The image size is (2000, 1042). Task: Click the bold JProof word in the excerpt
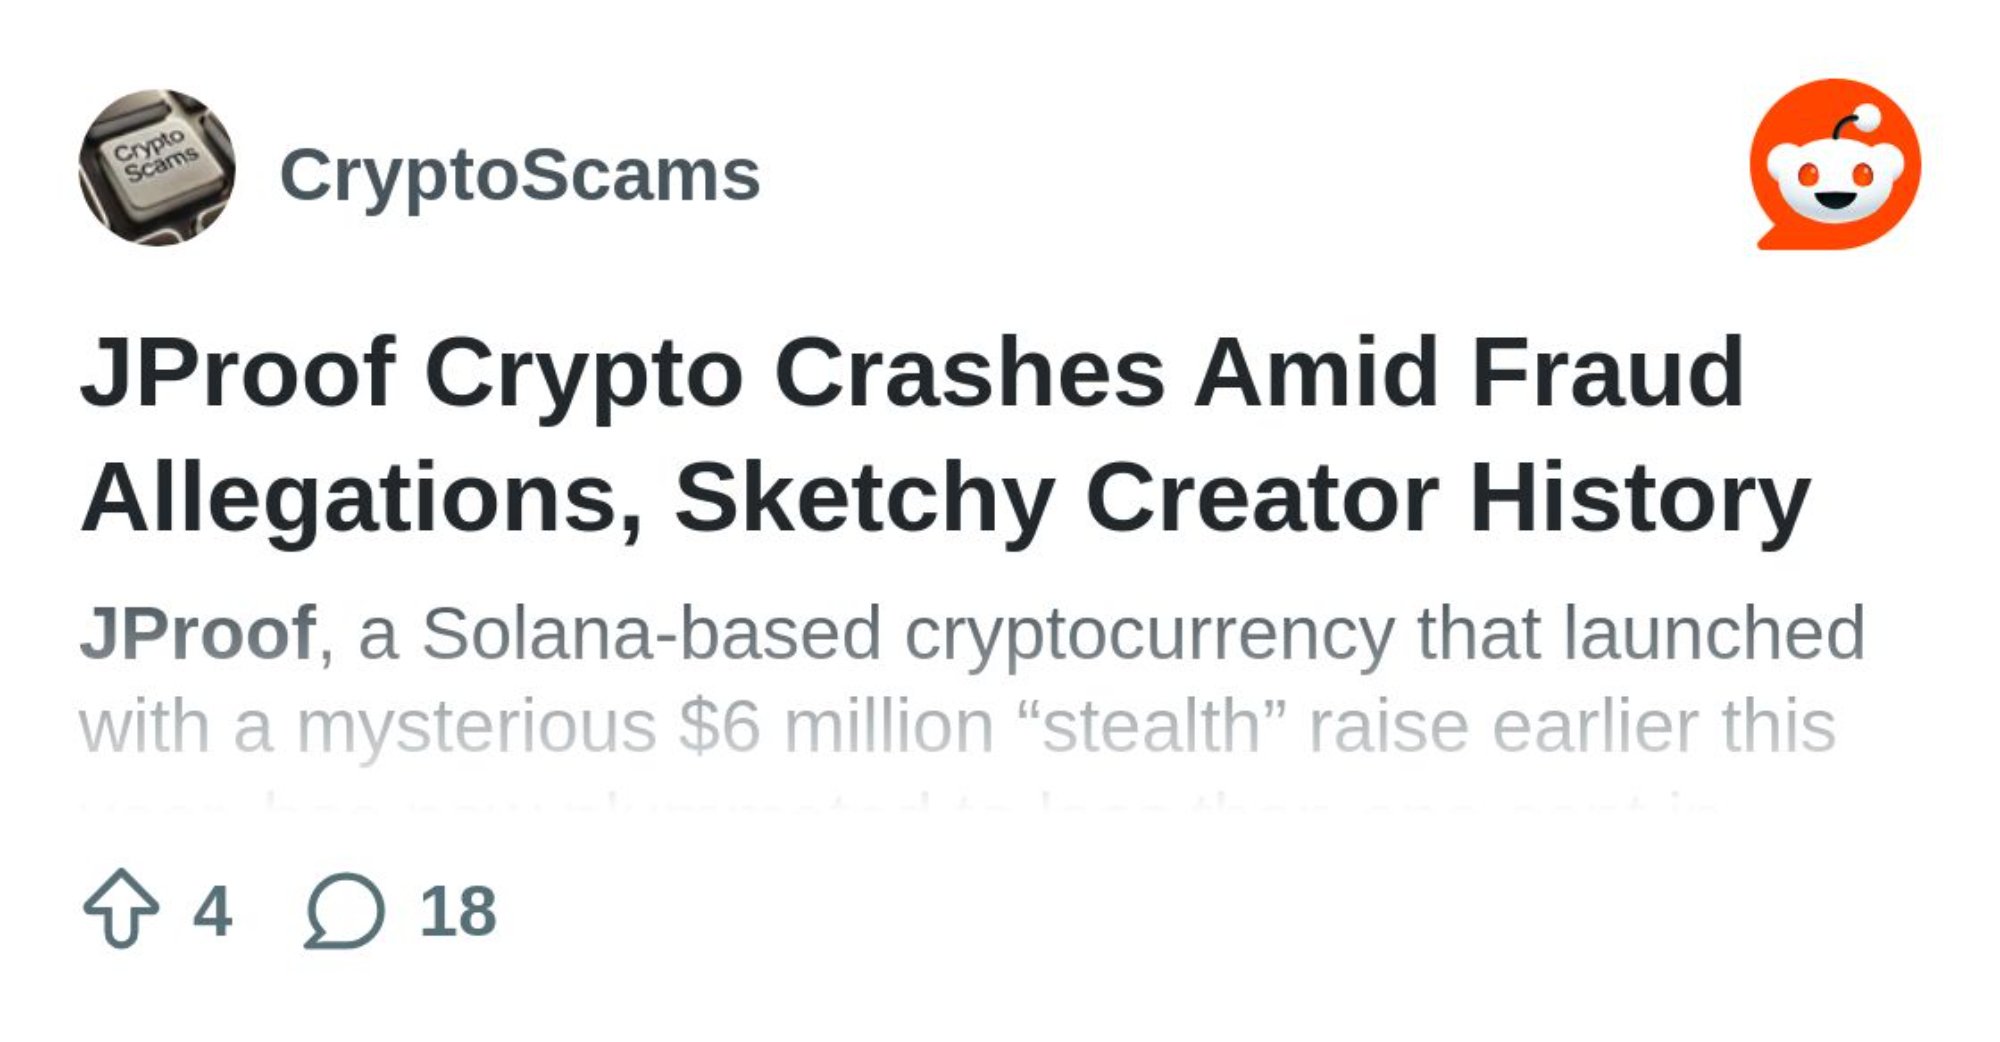pyautogui.click(x=197, y=633)
